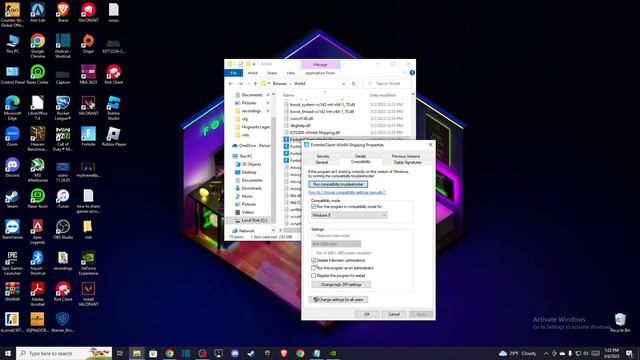640x360 pixels.
Task: Open Microsoft Edge desktop shortcut
Action: click(x=12, y=108)
